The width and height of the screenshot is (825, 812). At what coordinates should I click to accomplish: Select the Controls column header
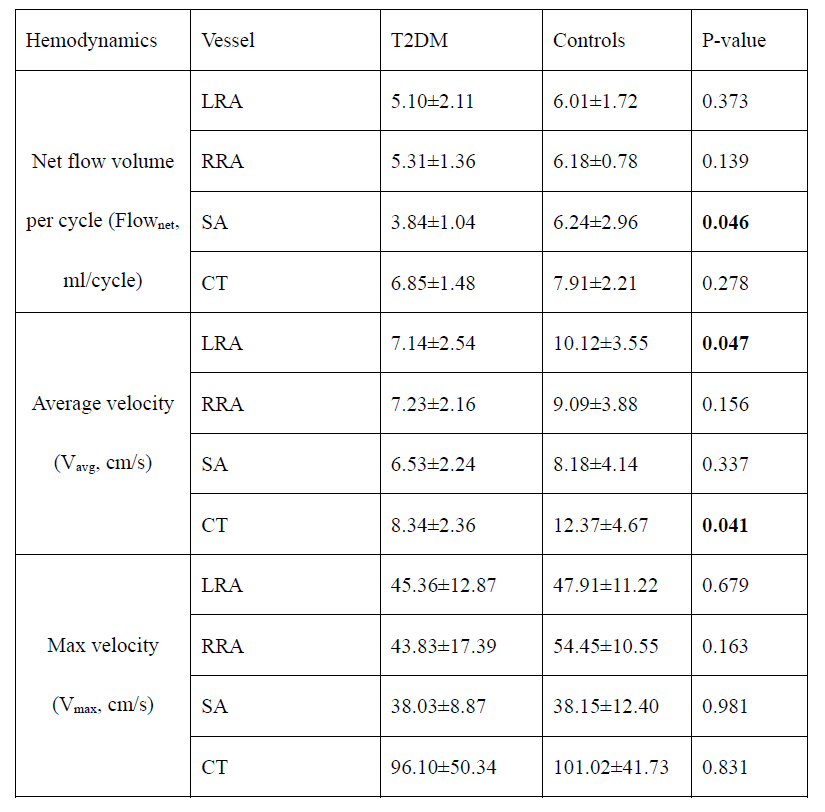(x=589, y=41)
